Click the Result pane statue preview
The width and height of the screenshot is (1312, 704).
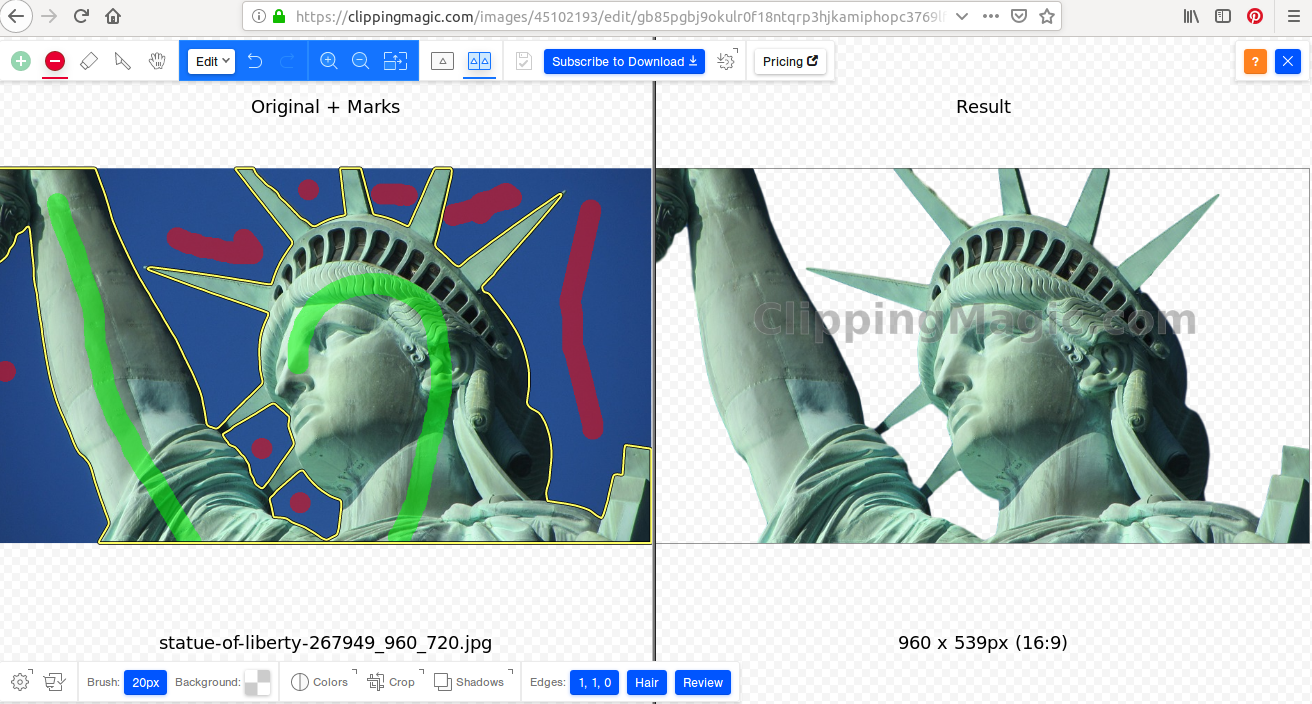coord(982,355)
